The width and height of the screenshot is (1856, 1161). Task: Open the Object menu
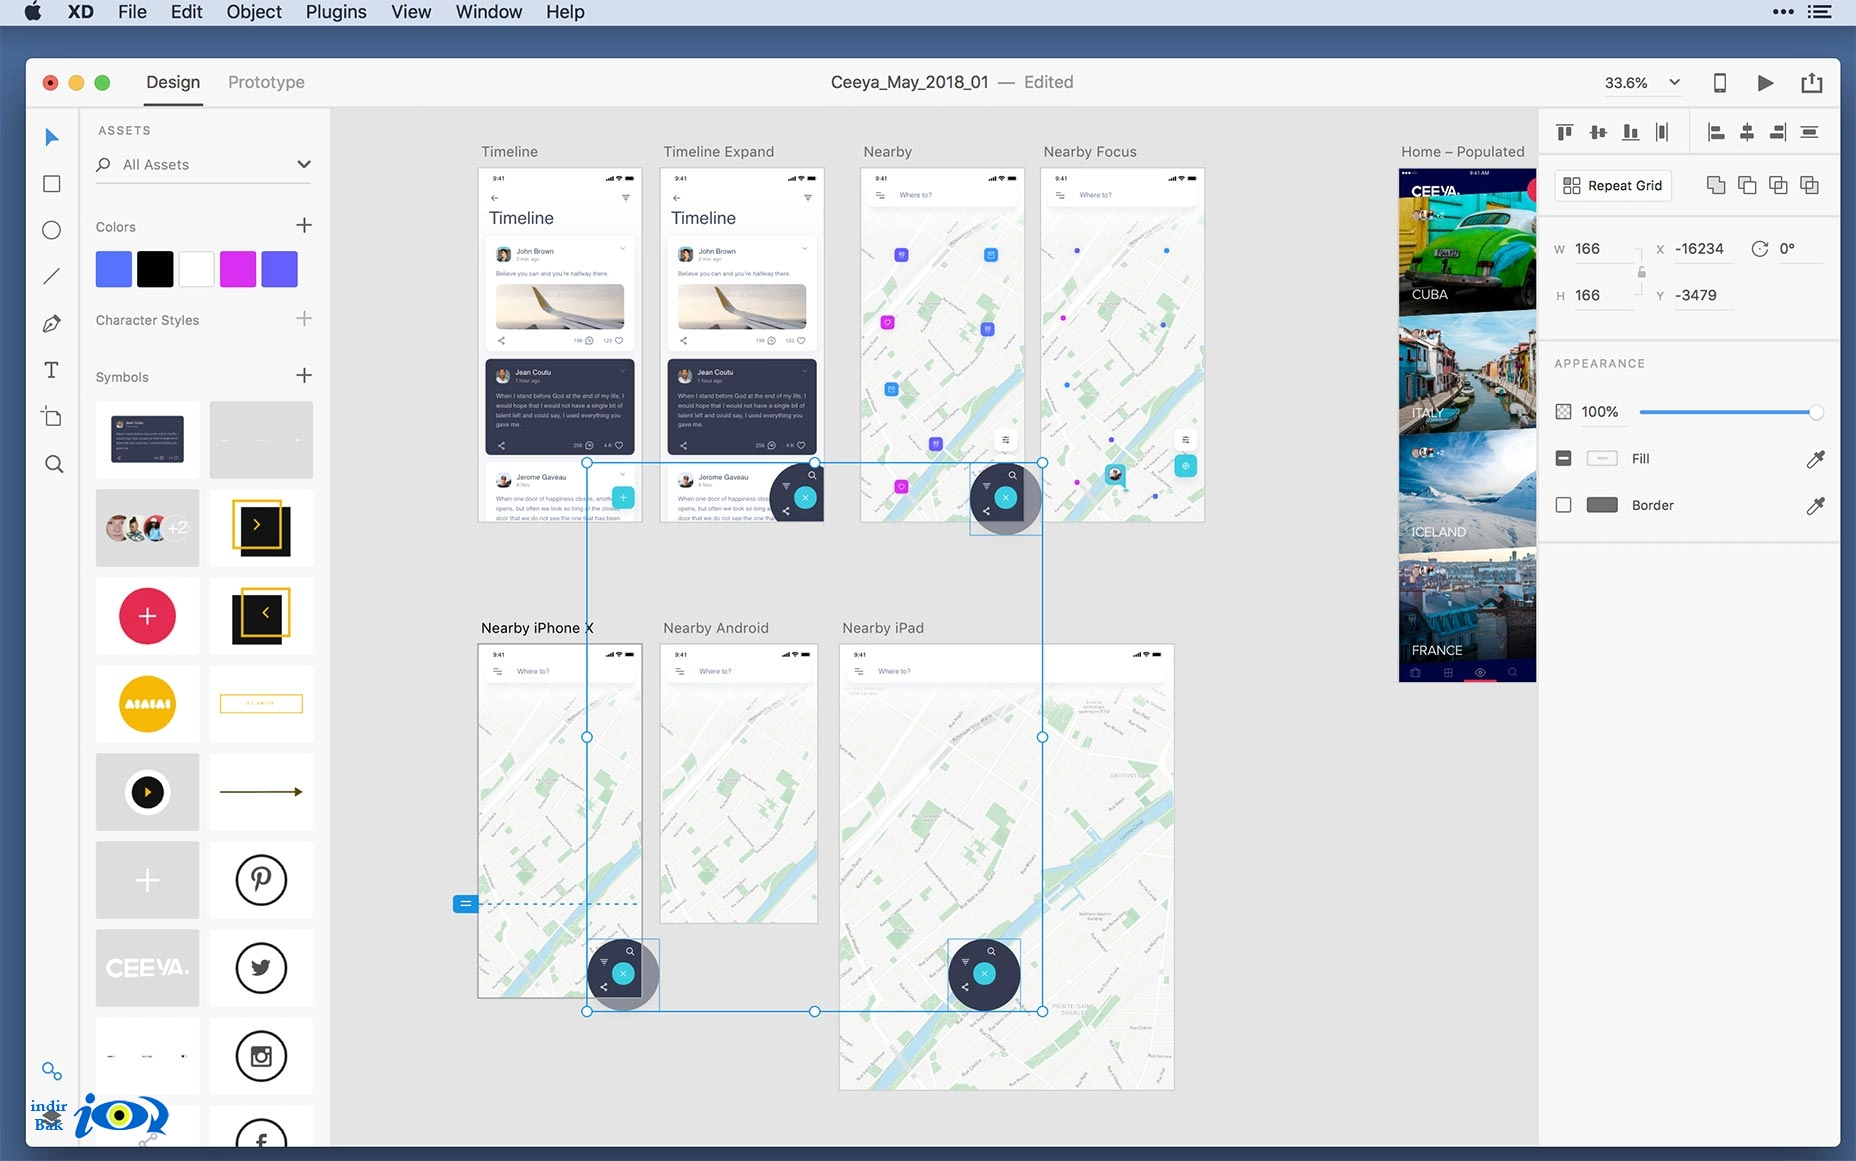254,12
